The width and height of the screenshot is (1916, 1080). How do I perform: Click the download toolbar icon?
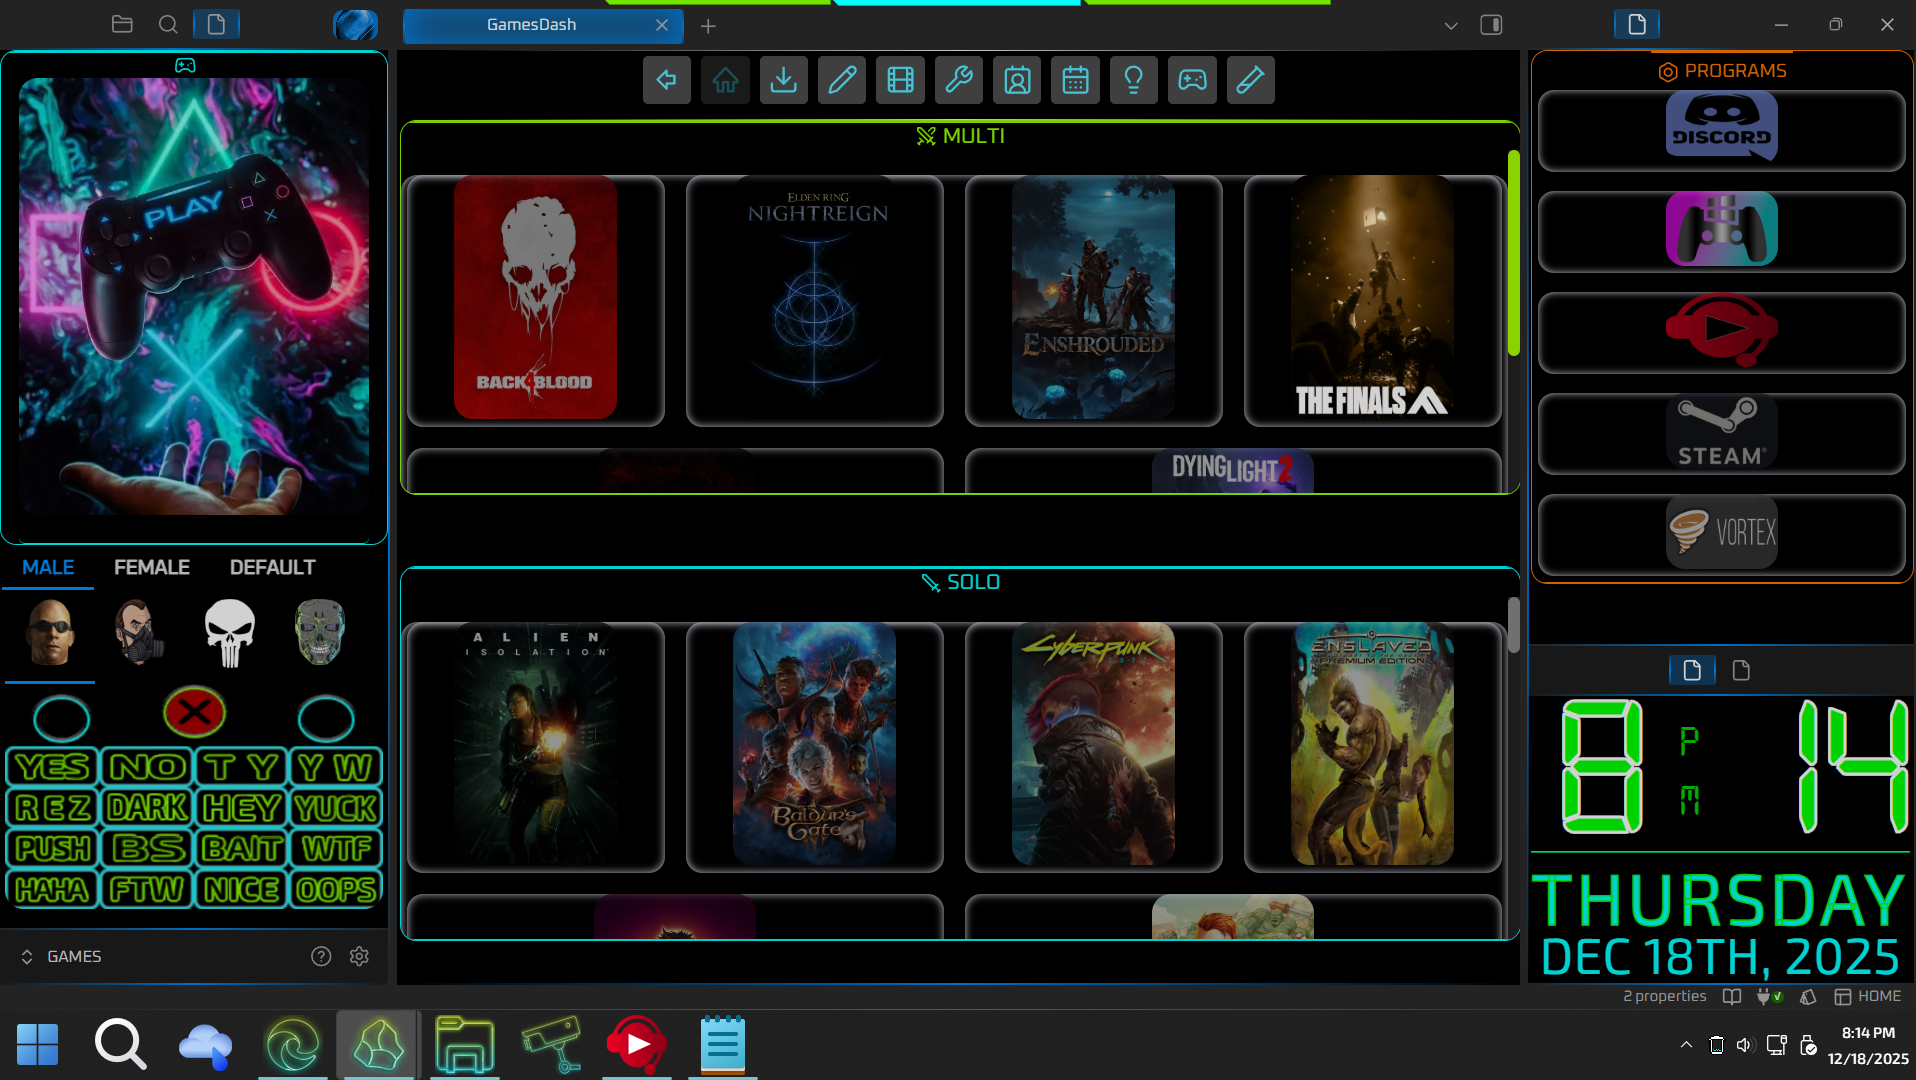click(784, 80)
